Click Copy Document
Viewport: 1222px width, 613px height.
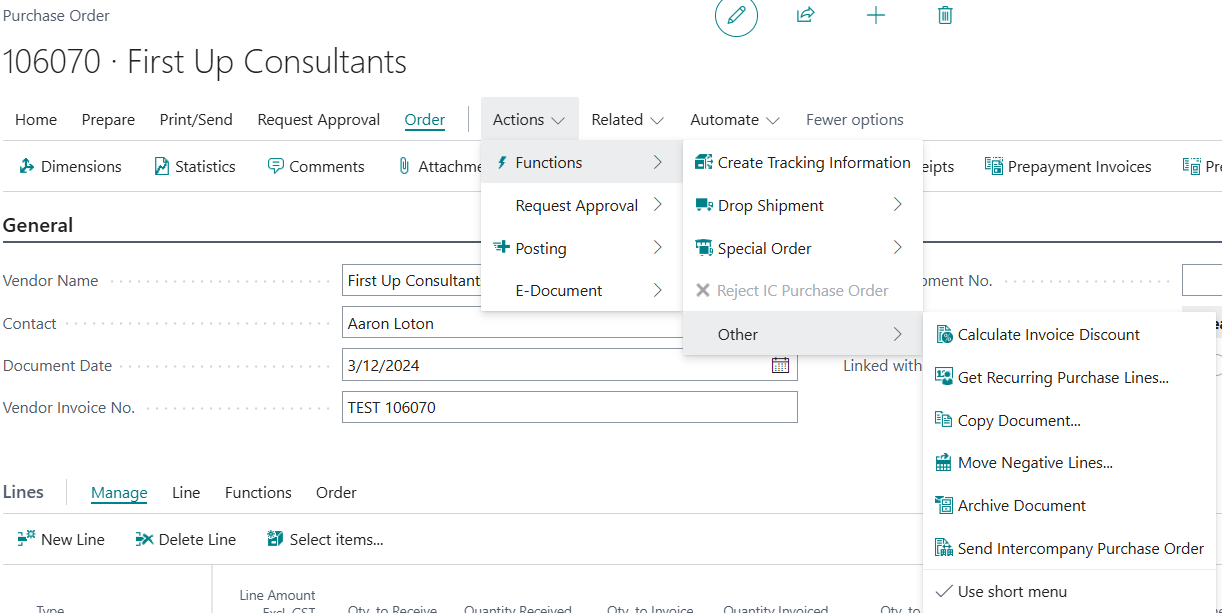pyautogui.click(x=1069, y=421)
